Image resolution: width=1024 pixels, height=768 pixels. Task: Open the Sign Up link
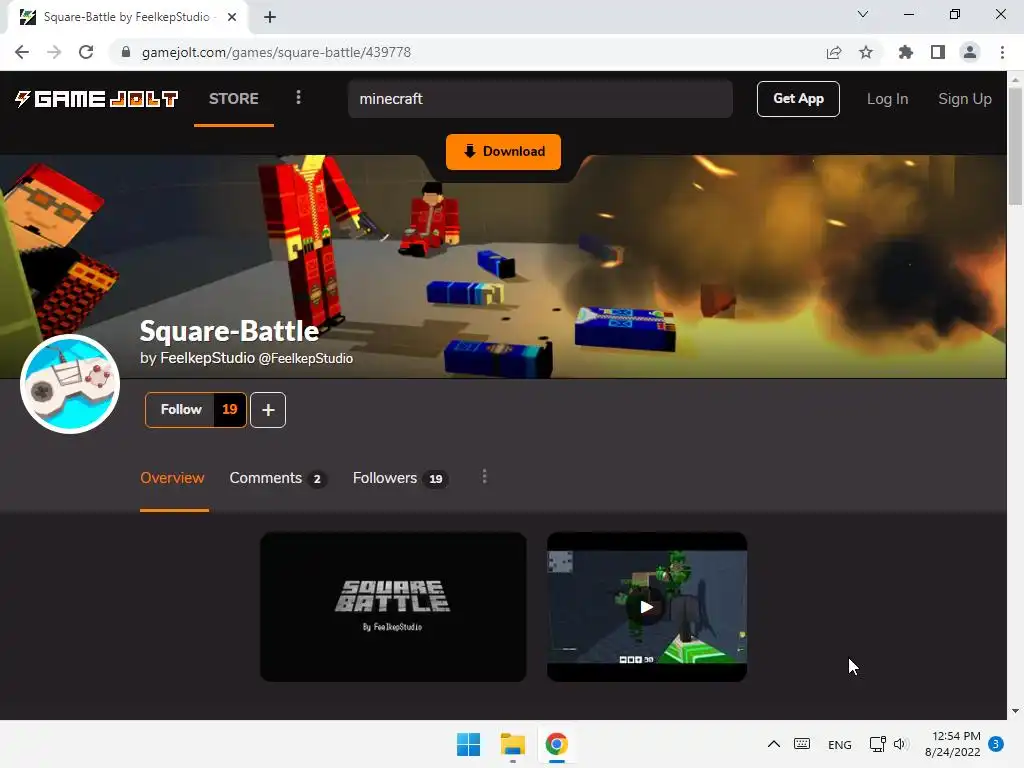click(965, 99)
